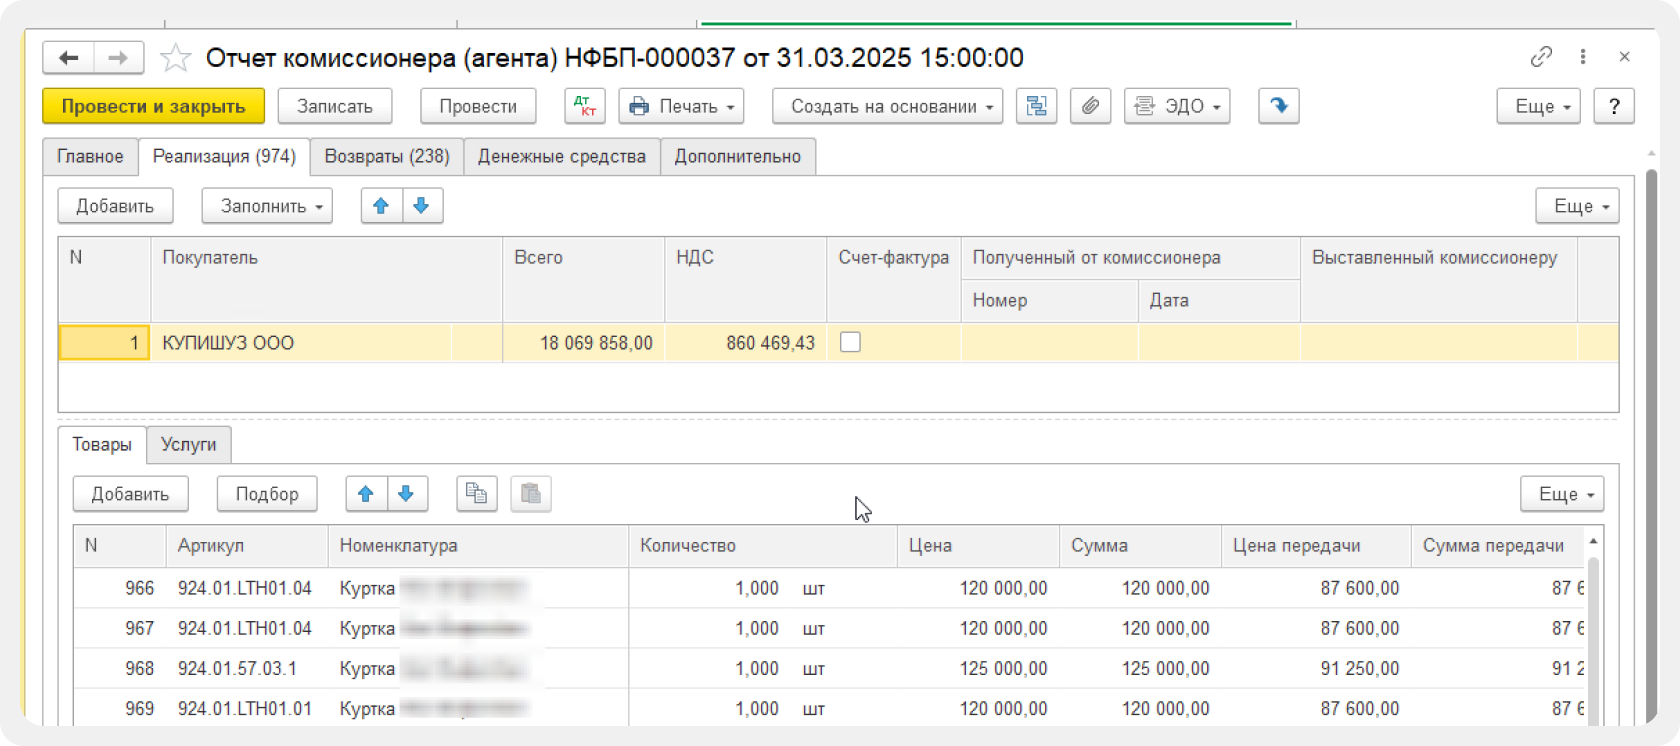1680x746 pixels.
Task: Open the Дополнительно tab
Action: [738, 157]
